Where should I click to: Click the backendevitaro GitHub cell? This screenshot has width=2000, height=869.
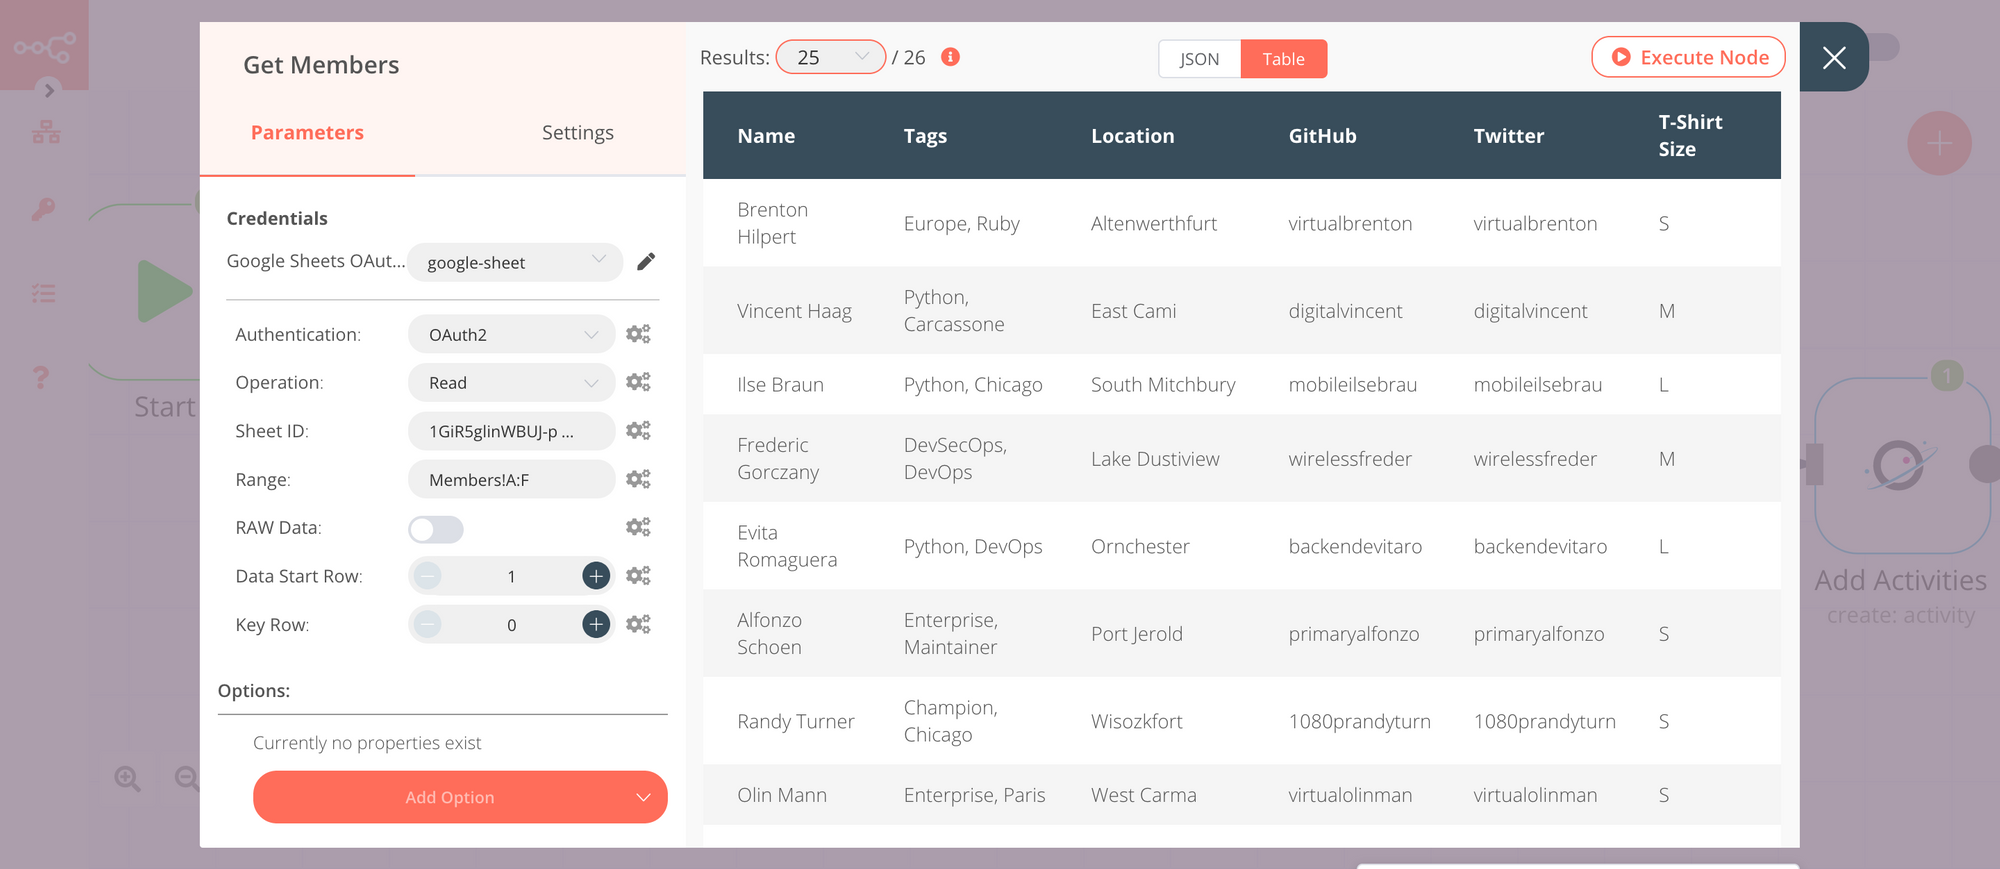[x=1355, y=546]
